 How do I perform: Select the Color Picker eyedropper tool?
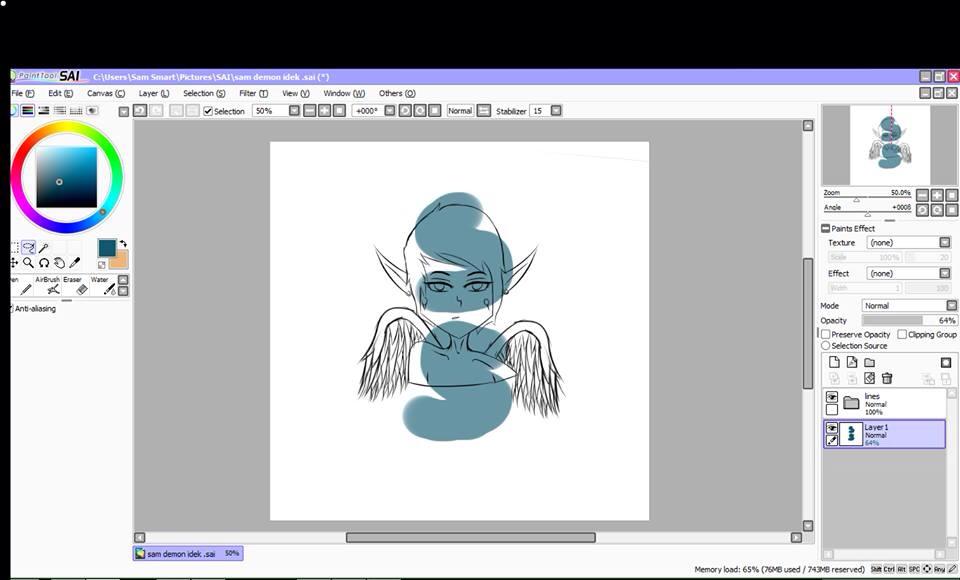(x=75, y=263)
